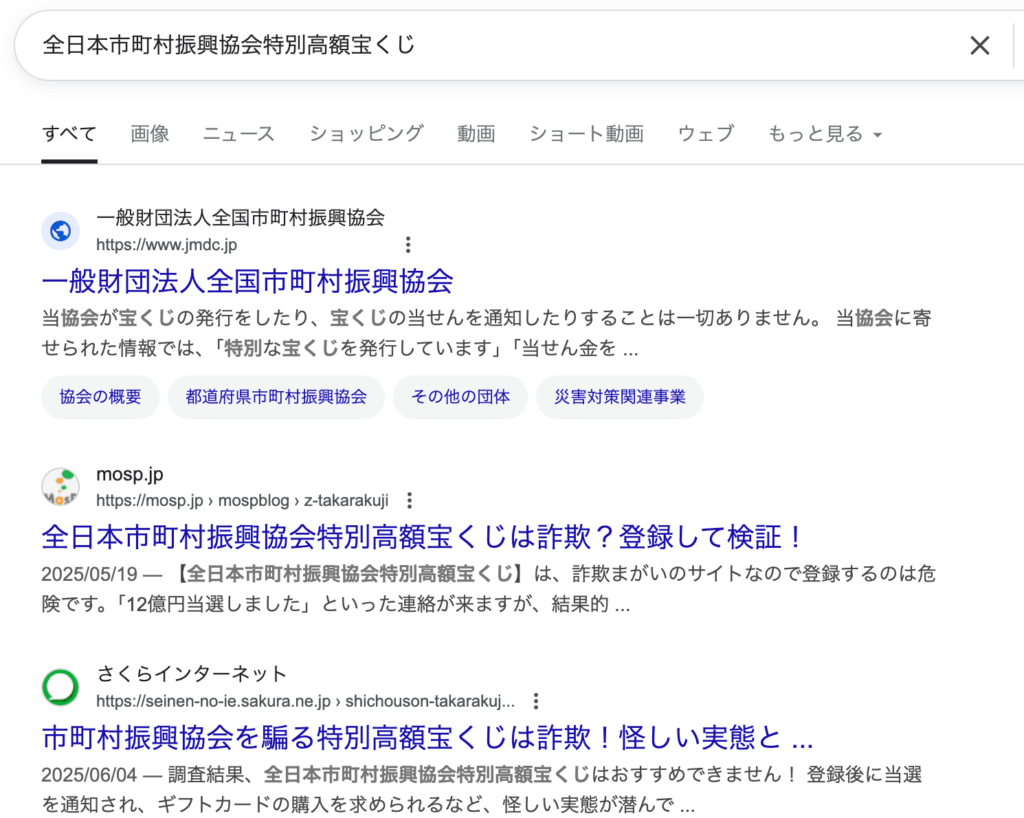The image size is (1024, 818).
Task: Open the ニュース tab
Action: (238, 134)
